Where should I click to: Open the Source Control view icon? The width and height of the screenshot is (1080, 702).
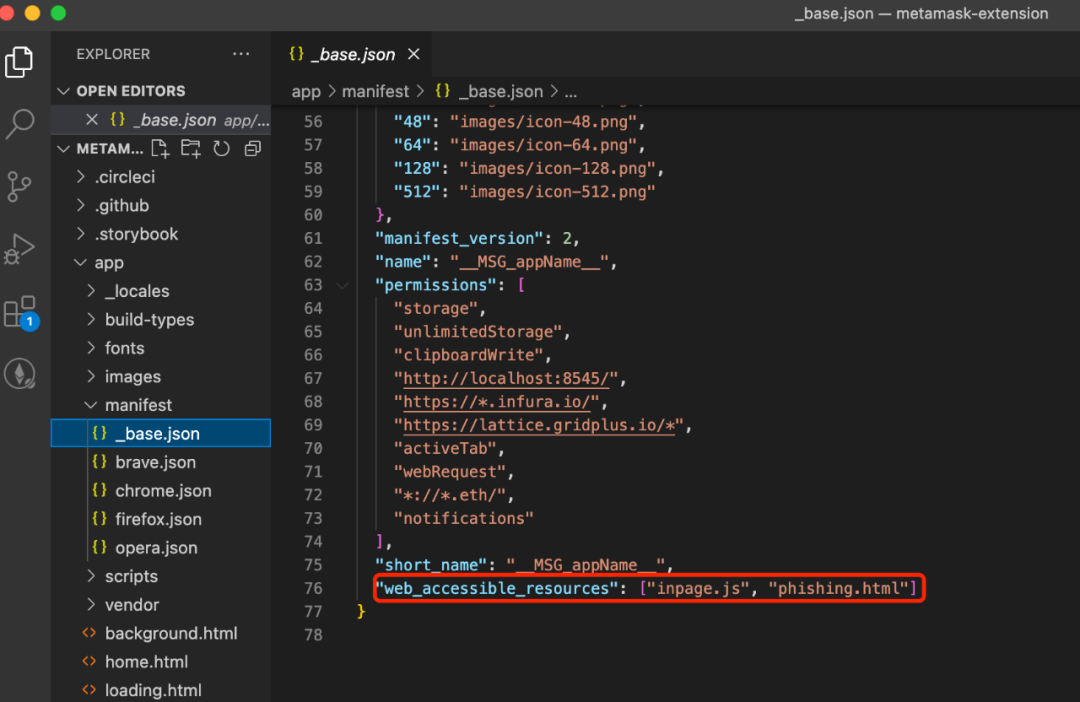tap(19, 186)
